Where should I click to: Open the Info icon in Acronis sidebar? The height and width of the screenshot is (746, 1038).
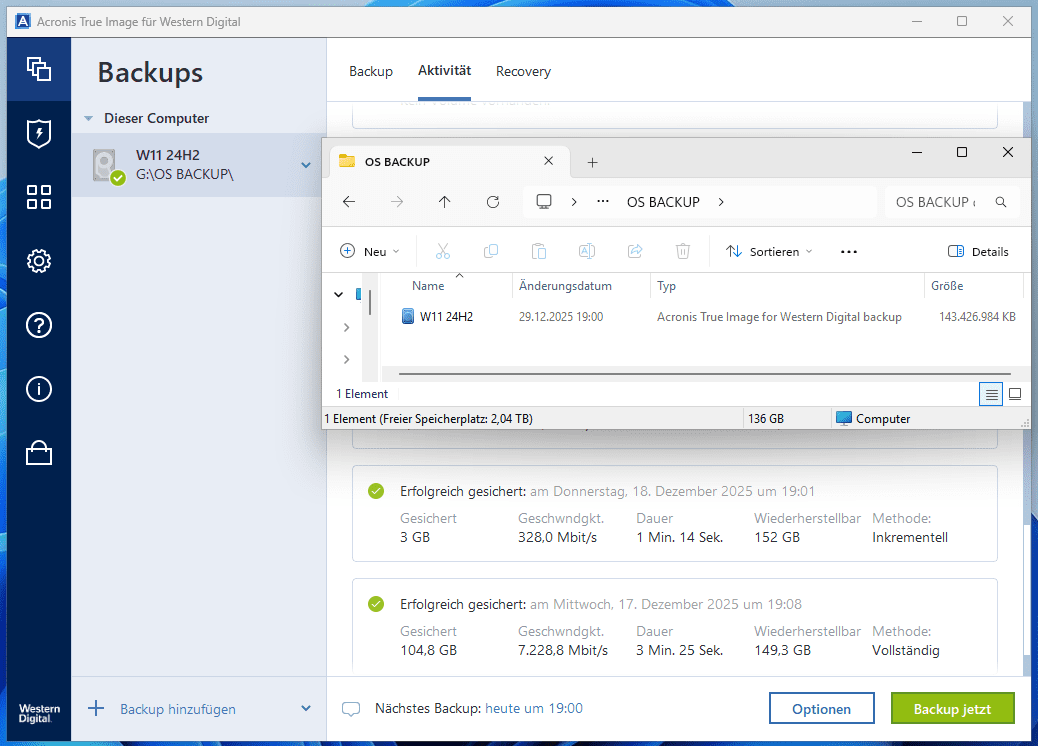38,389
